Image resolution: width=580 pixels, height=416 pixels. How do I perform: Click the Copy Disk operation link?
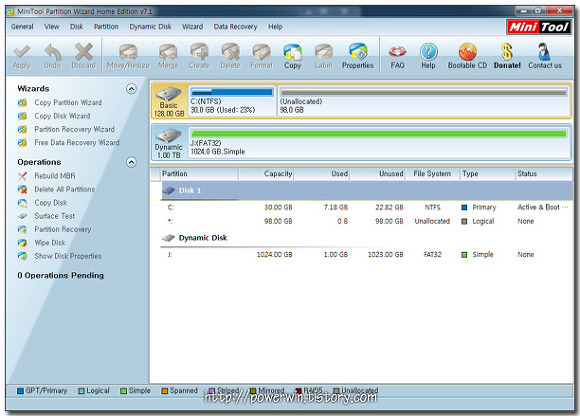tap(51, 203)
